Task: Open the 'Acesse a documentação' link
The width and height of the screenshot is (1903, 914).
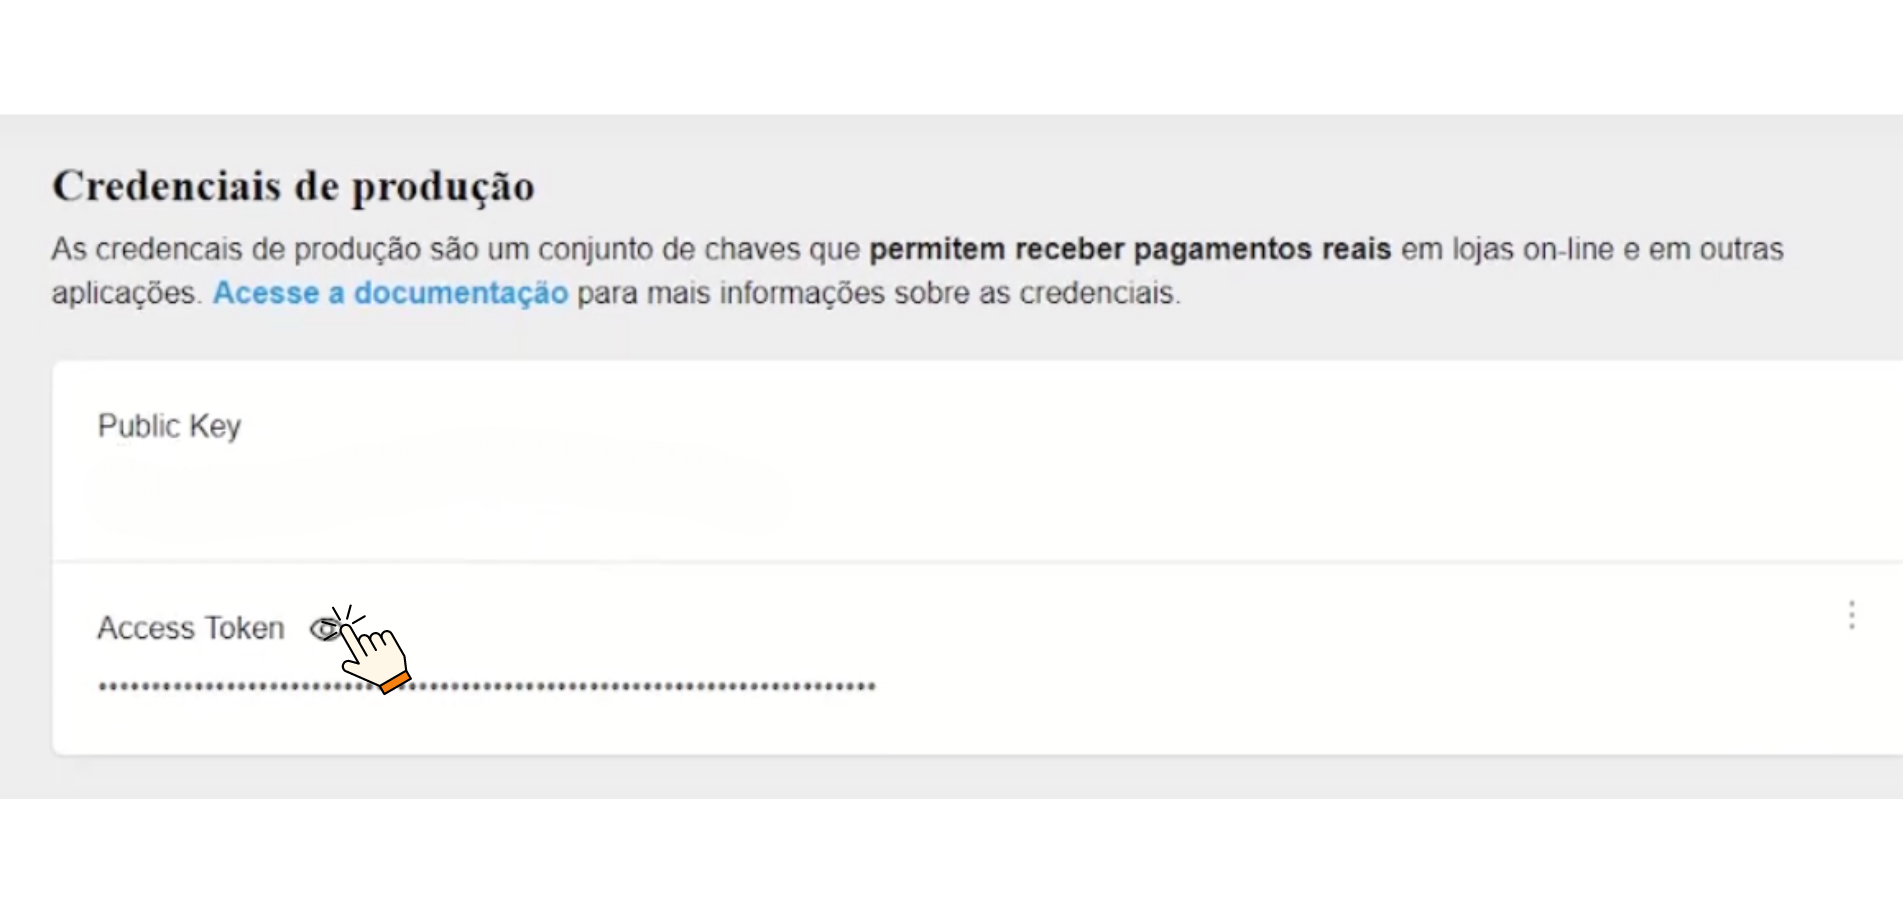Action: (390, 293)
